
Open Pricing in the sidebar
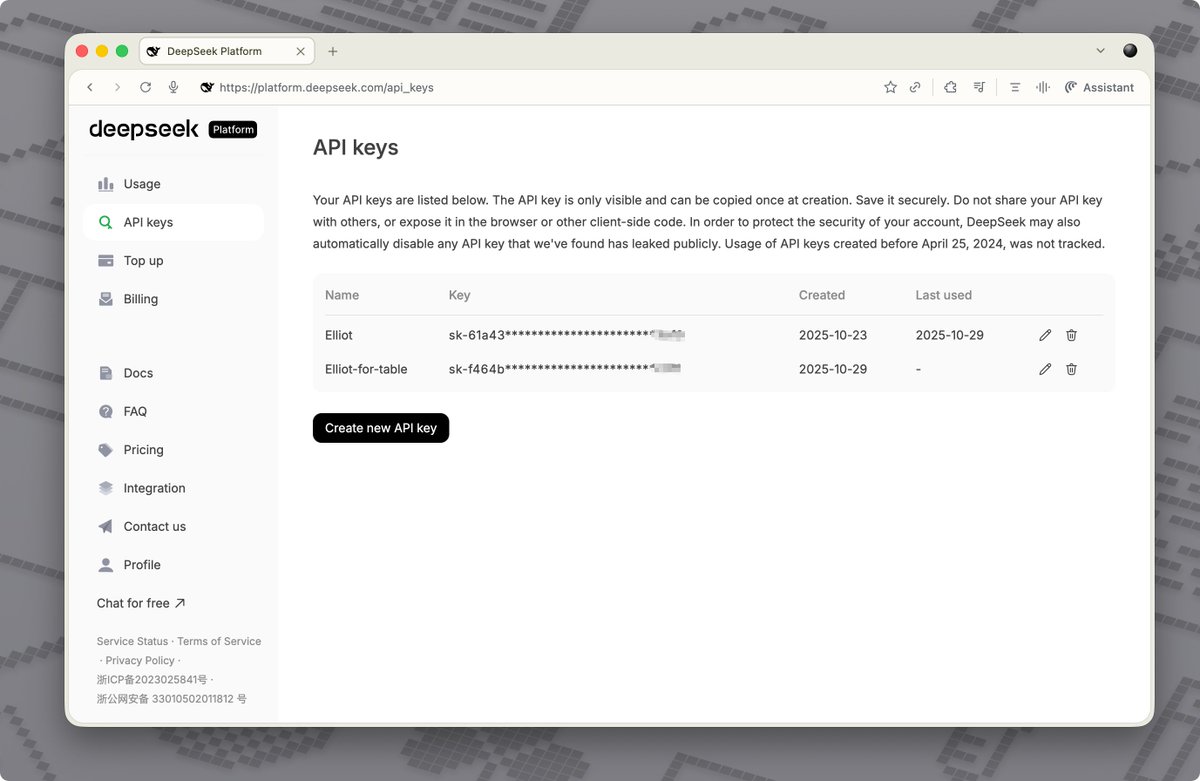pos(173,450)
